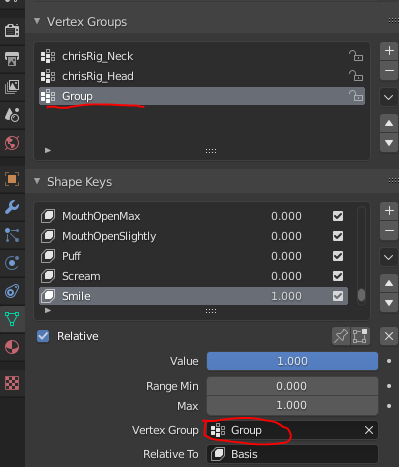The height and width of the screenshot is (467, 399).
Task: Open shape key specials dropdown menu
Action: pyautogui.click(x=389, y=257)
